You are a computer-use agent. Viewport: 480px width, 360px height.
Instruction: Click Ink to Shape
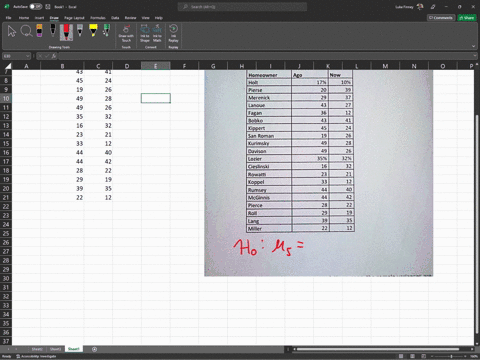145,33
